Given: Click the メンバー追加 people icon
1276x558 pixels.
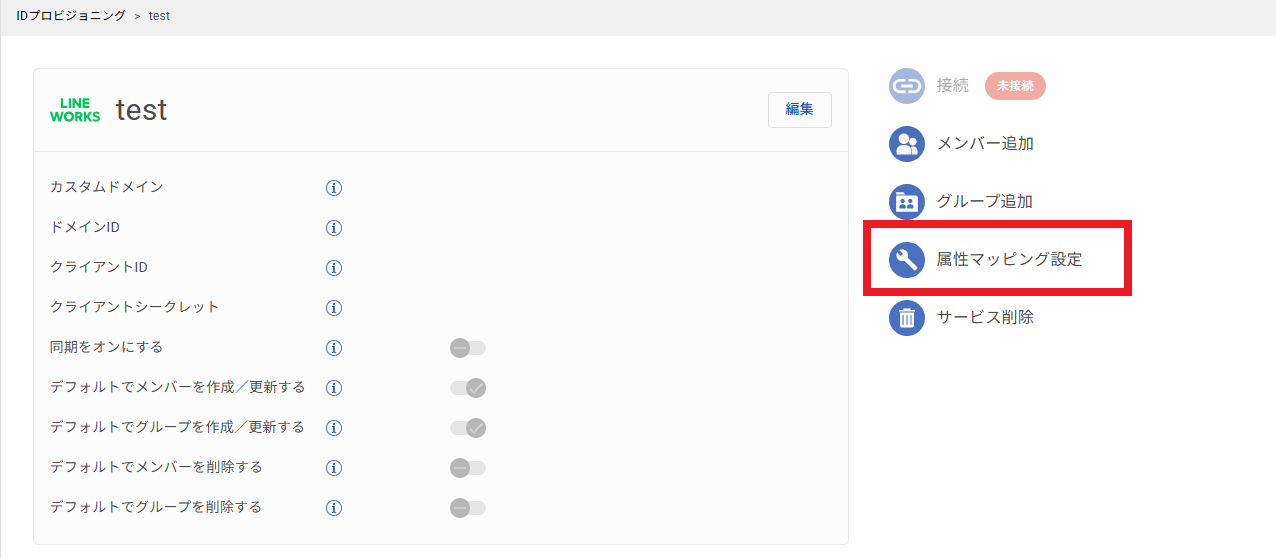Looking at the screenshot, I should 907,144.
